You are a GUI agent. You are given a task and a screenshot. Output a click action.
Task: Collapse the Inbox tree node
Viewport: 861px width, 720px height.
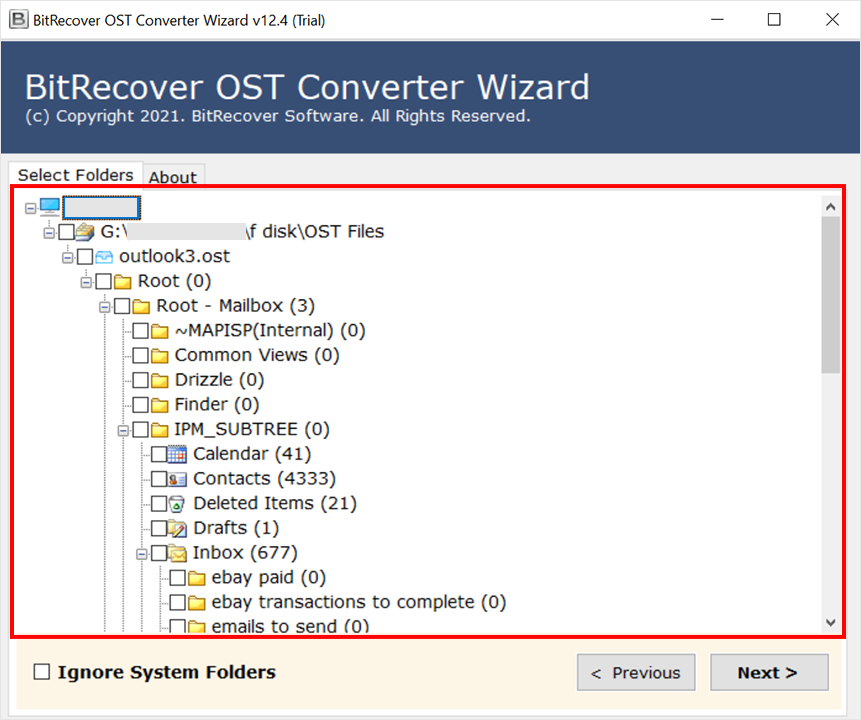(142, 553)
